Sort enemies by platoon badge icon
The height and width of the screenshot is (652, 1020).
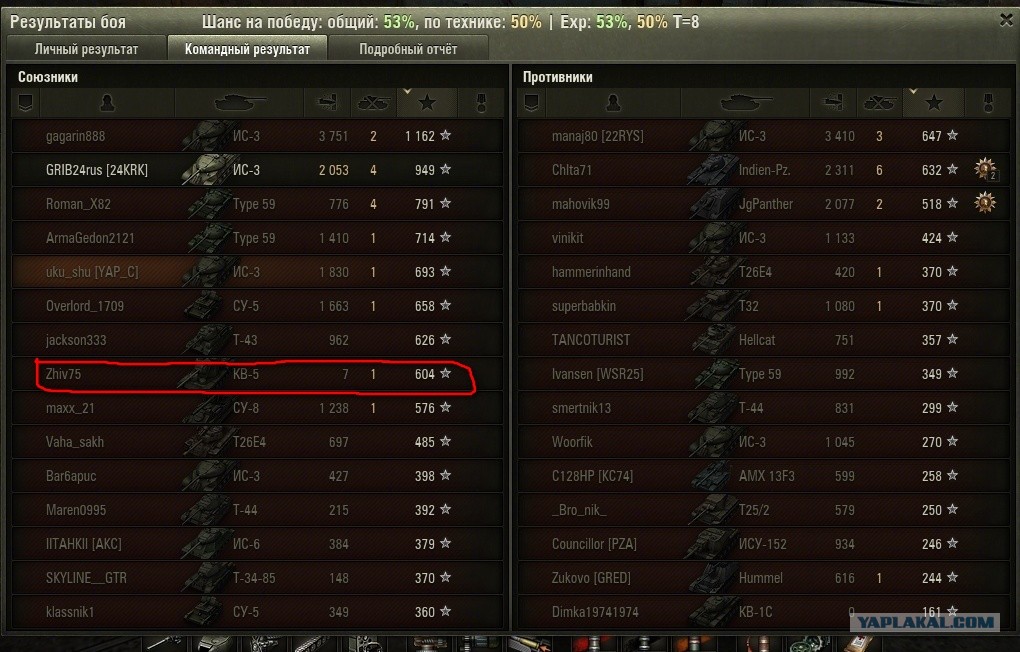531,102
